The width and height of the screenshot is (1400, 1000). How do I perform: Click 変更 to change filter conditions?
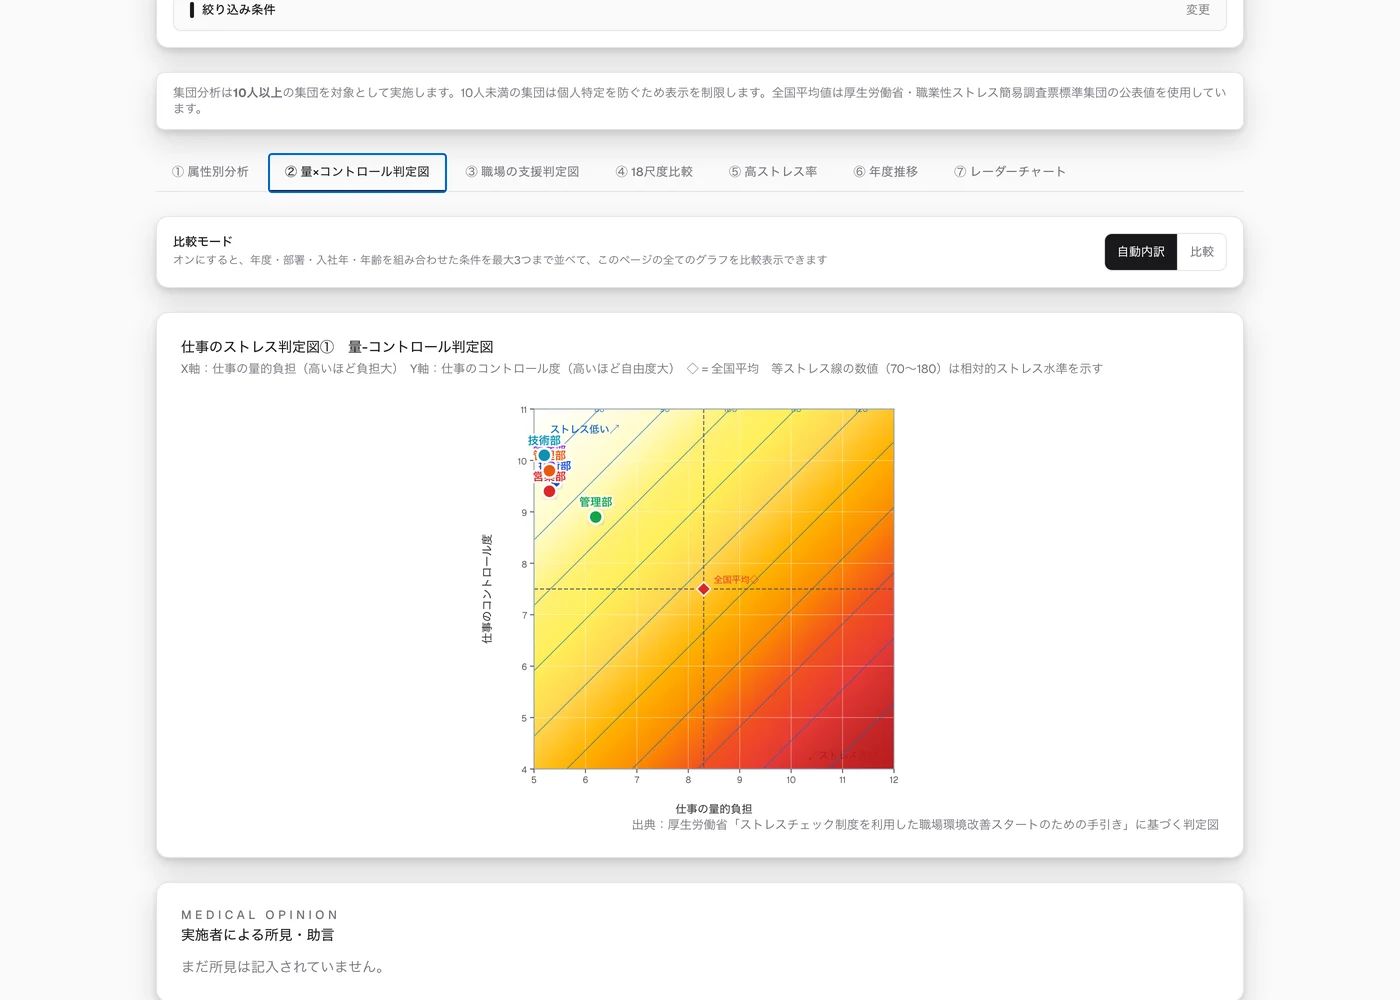pyautogui.click(x=1198, y=10)
